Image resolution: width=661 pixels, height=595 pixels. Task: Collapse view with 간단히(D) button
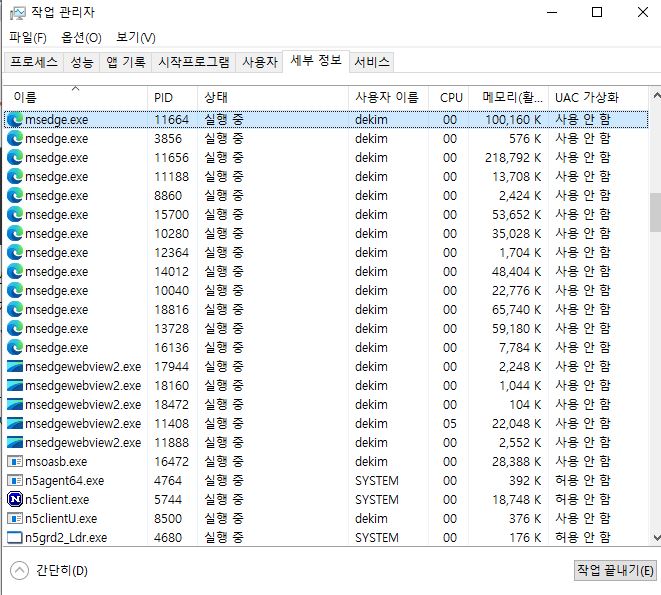click(x=49, y=571)
